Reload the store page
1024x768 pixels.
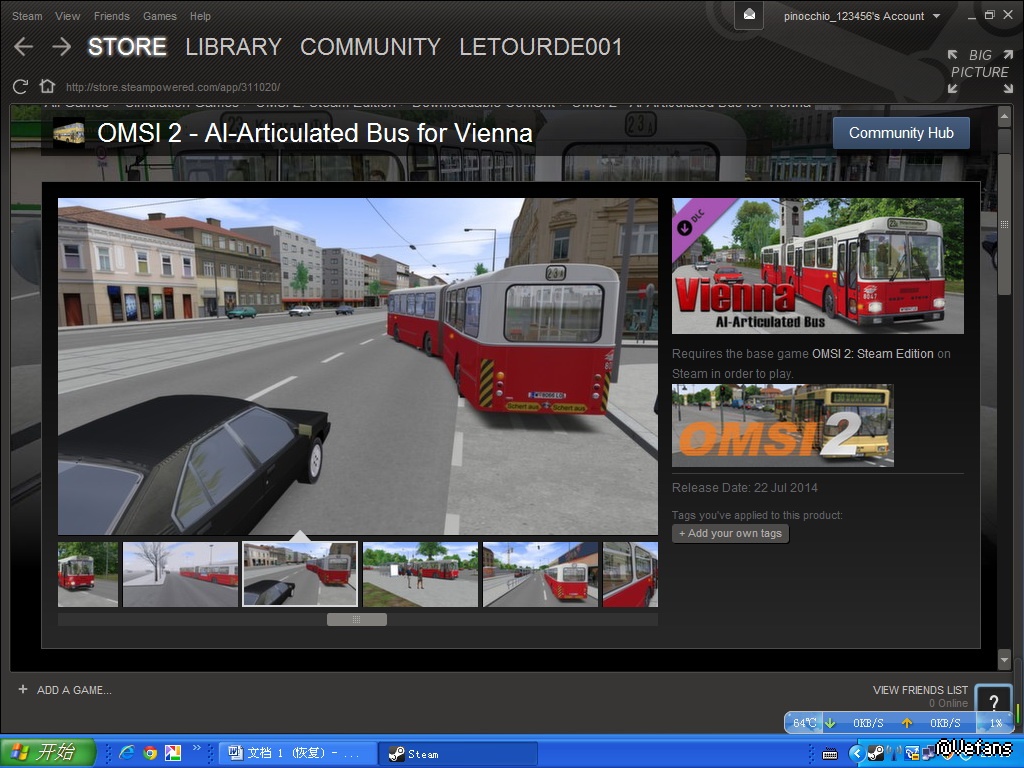(20, 87)
